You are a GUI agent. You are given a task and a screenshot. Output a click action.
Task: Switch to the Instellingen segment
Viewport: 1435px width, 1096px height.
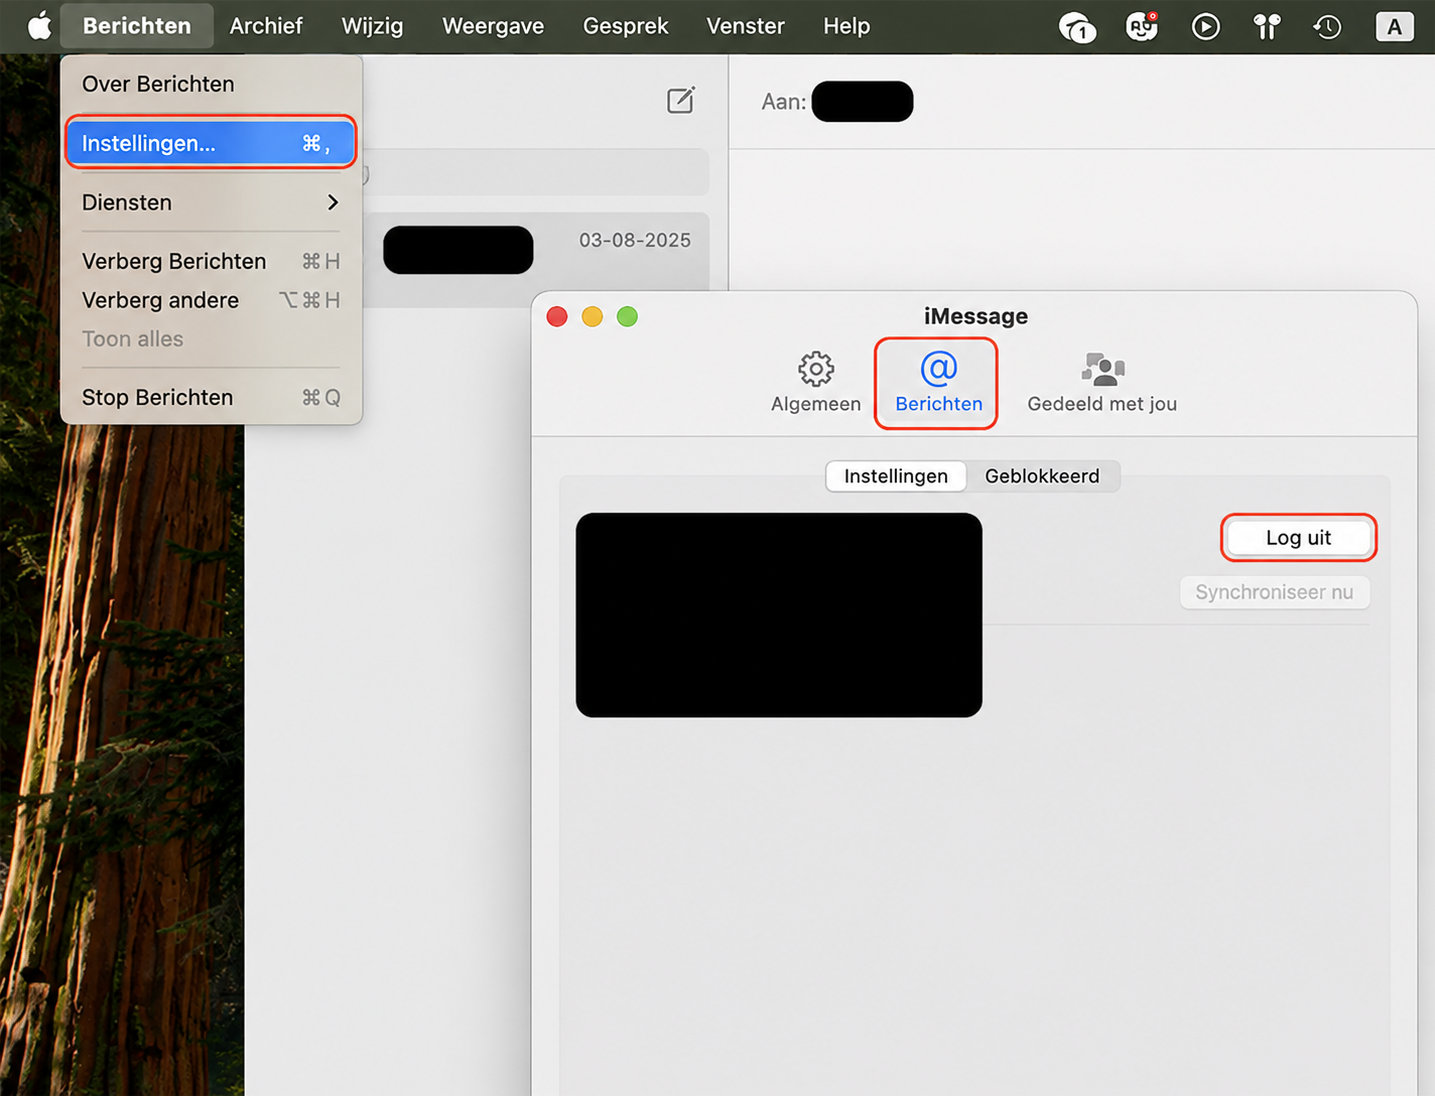point(896,476)
